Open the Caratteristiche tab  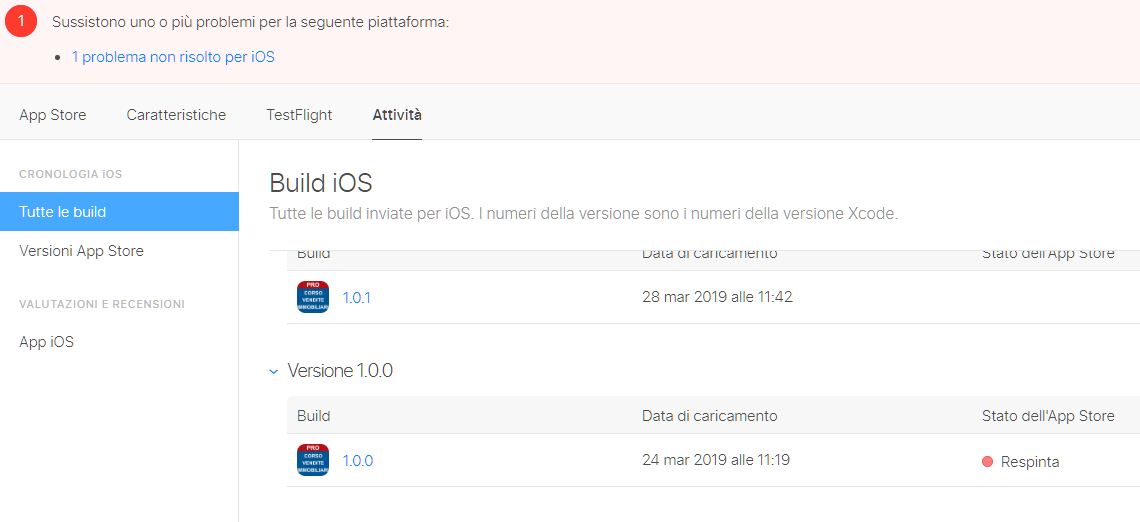tap(176, 115)
